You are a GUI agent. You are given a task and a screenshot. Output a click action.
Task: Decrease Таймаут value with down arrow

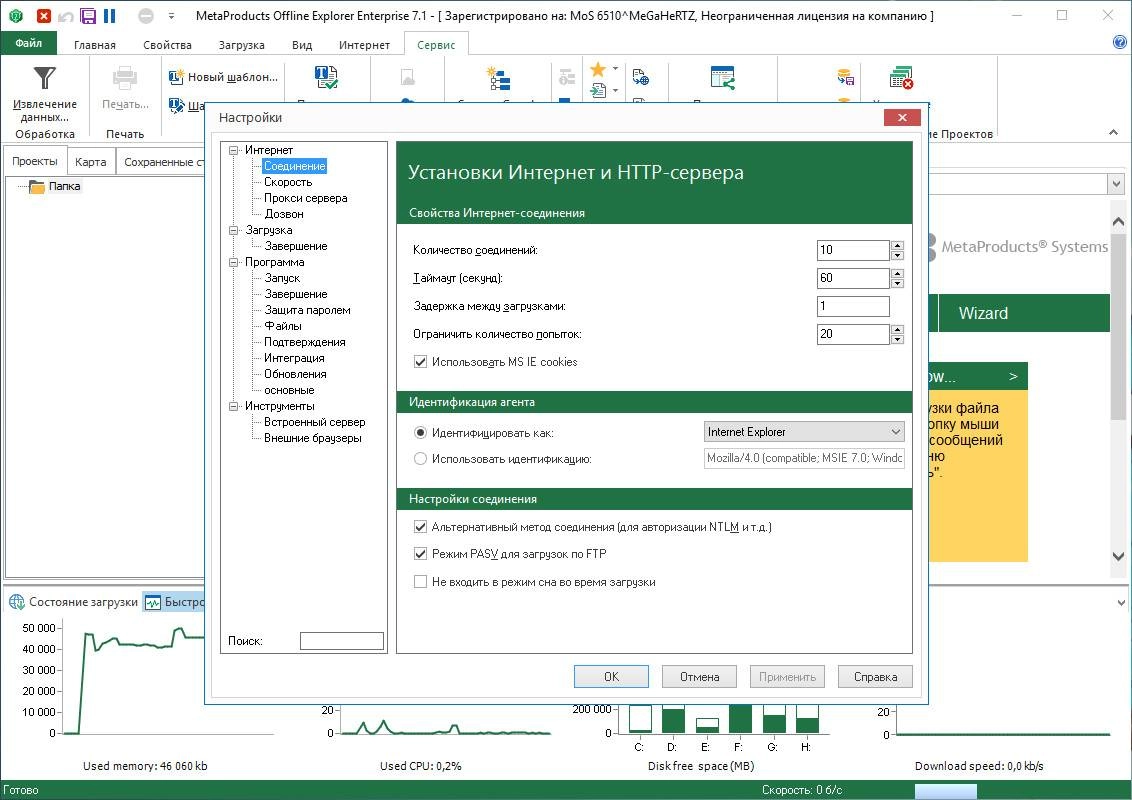[897, 283]
